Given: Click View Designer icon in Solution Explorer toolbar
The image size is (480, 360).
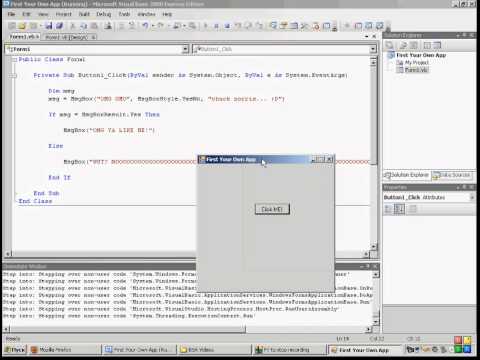Looking at the screenshot, I should 437,45.
